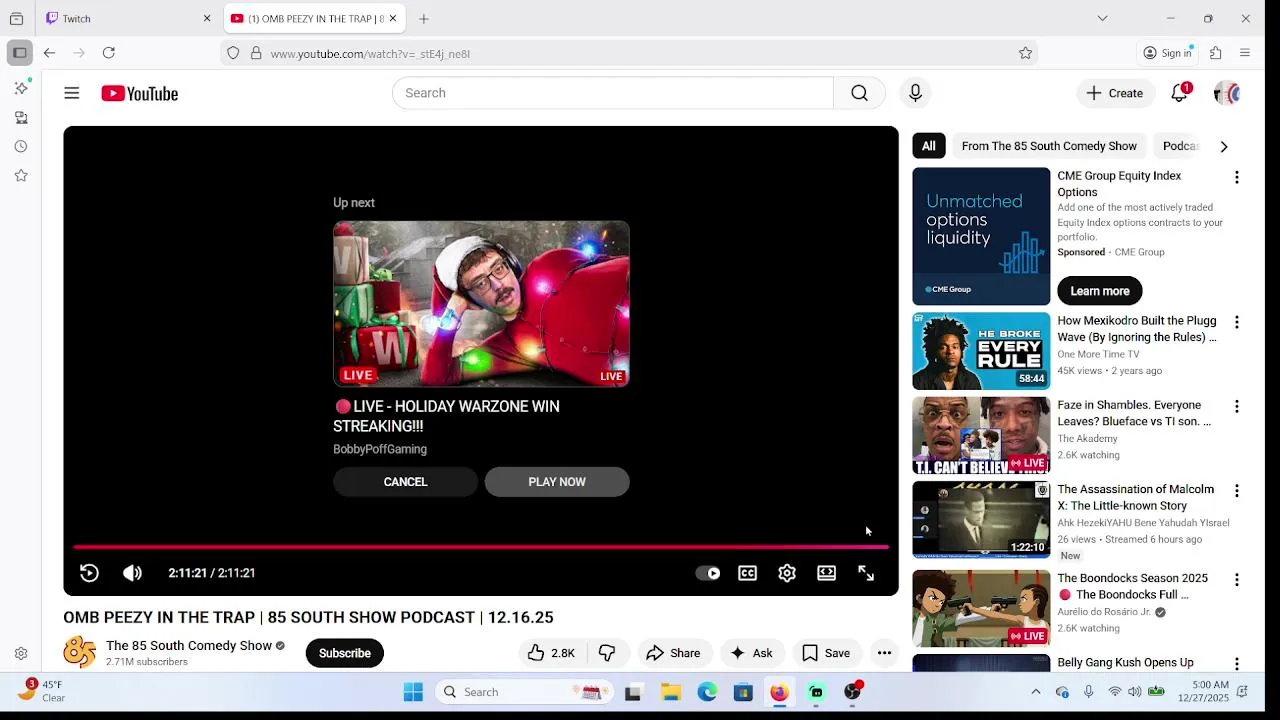Open the Windows Start menu
The image size is (1280, 720).
click(x=413, y=692)
